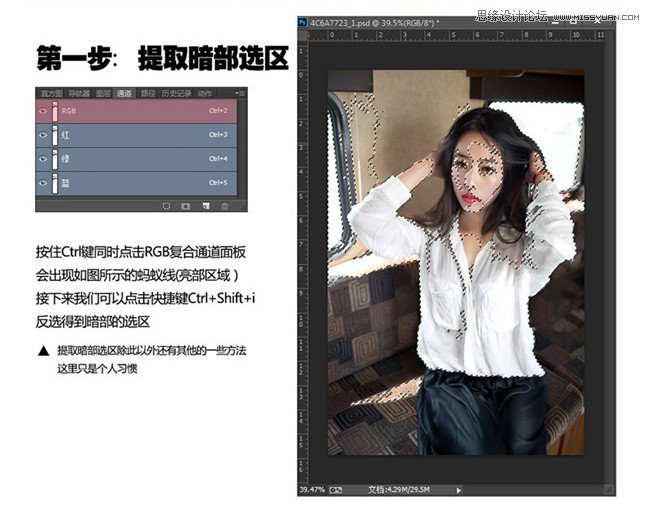Click the 绿 channel thumbnail
This screenshot has height=513, width=650.
[x=55, y=159]
